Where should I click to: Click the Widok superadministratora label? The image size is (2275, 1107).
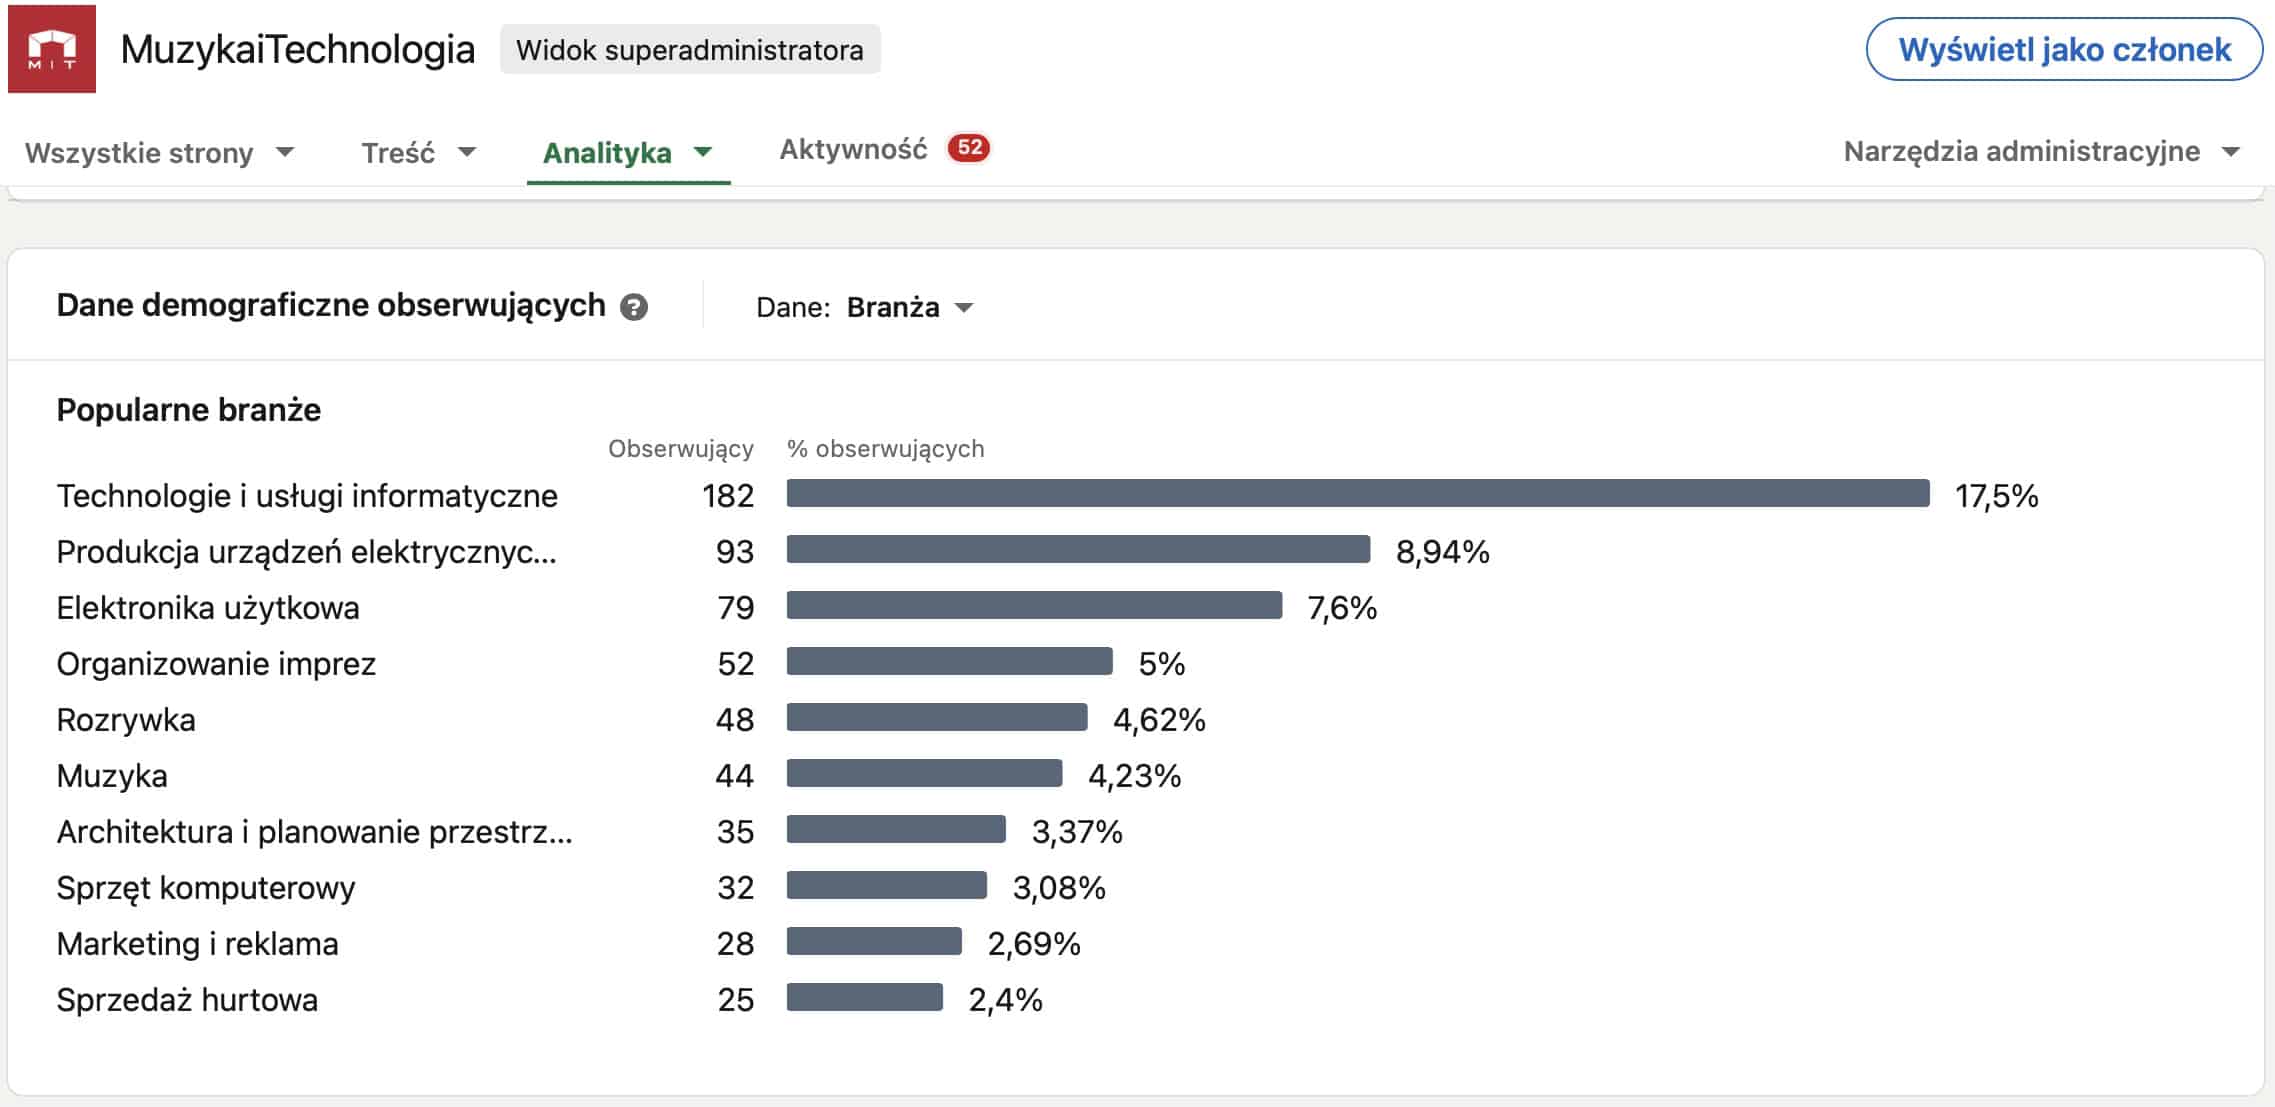(689, 50)
